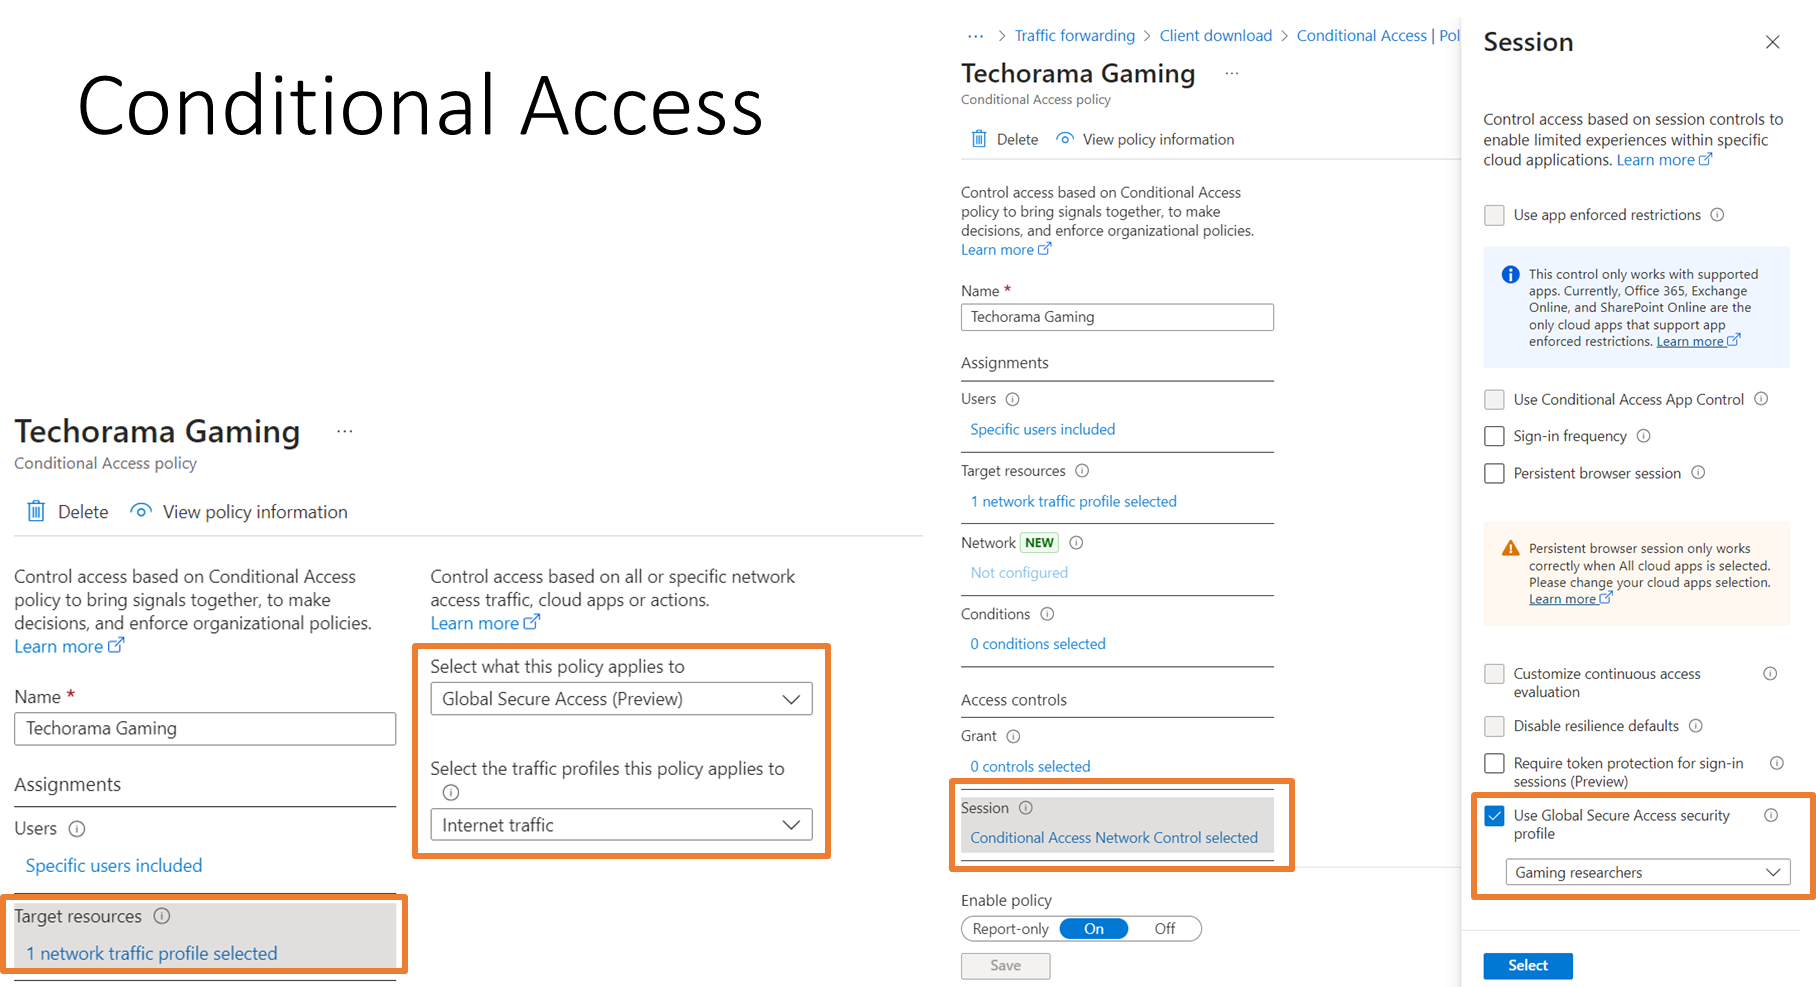Click the info icon beside Network NEW
Screen dimensions: 1816x987
coord(1076,542)
